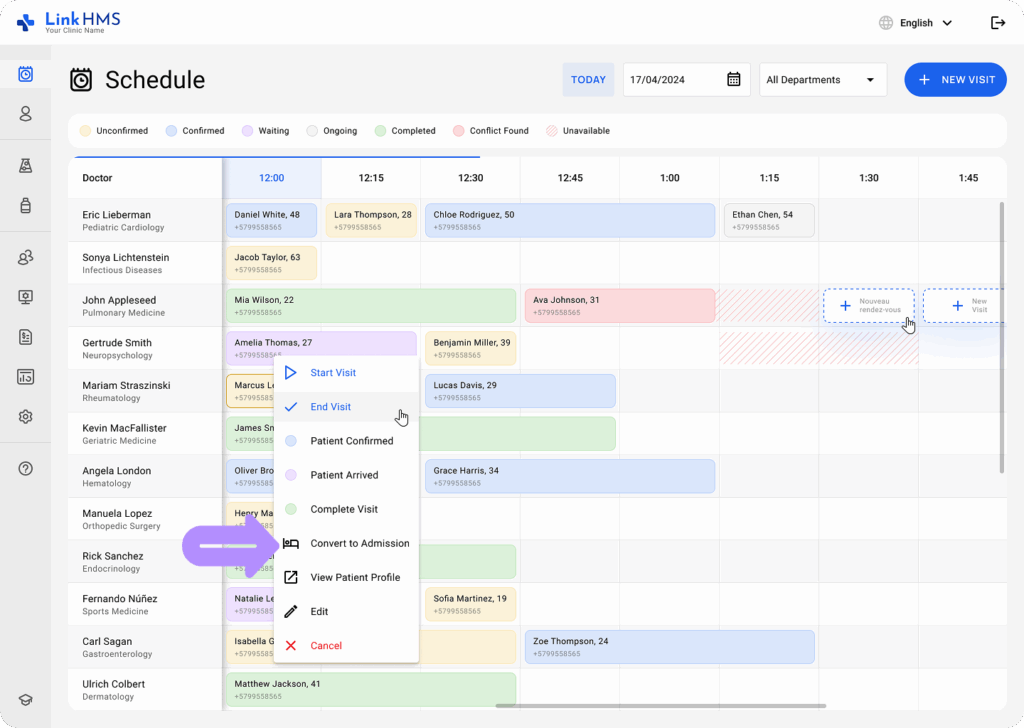Click the multi-user group sidebar icon
The height and width of the screenshot is (728, 1024).
(26, 258)
